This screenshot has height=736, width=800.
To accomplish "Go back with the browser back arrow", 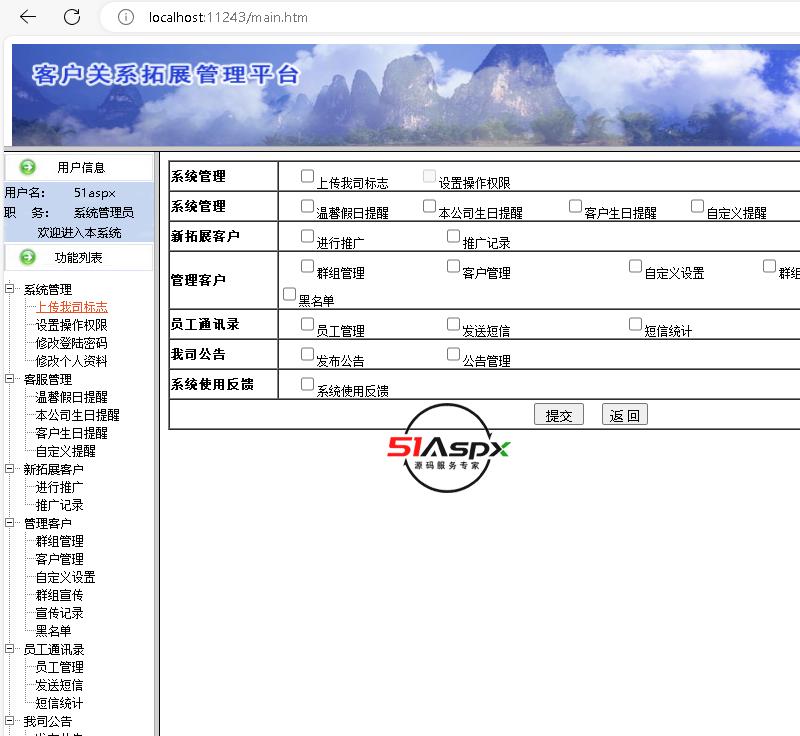I will point(28,17).
